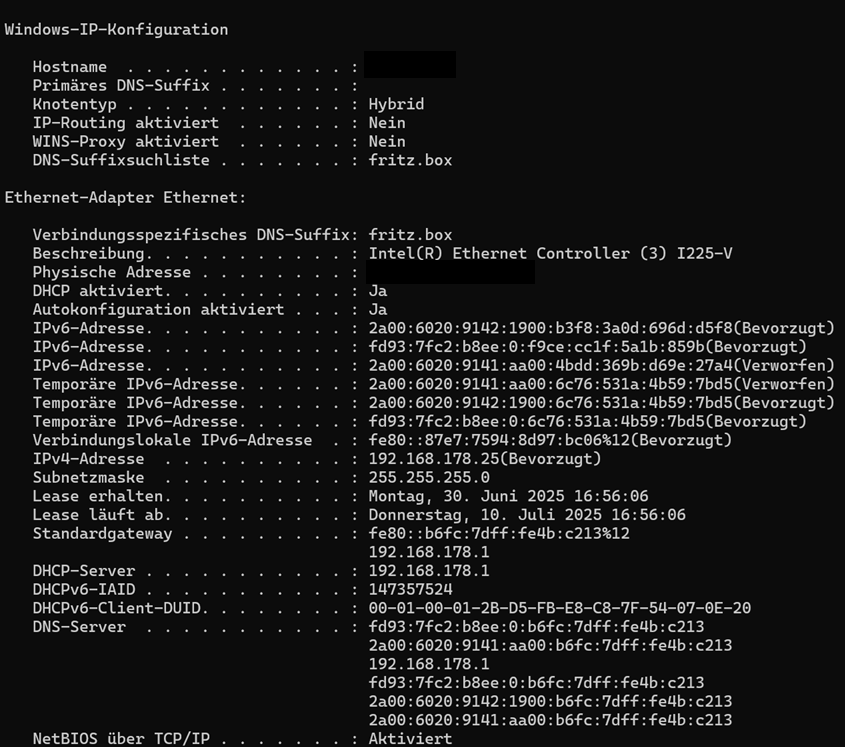Click the subnet mask 255.255.255.0
This screenshot has width=845, height=747.
tap(429, 478)
